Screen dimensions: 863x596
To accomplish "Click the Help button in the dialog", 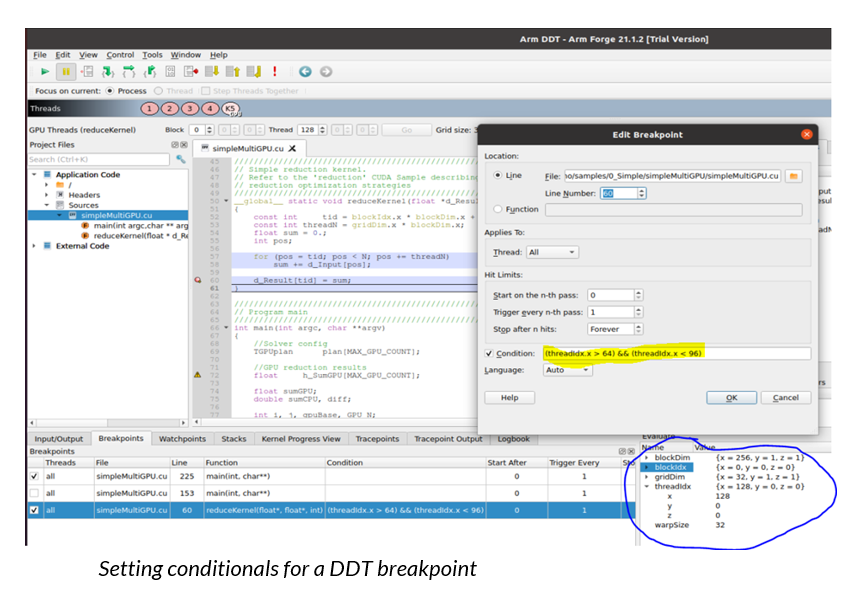I will coord(510,397).
